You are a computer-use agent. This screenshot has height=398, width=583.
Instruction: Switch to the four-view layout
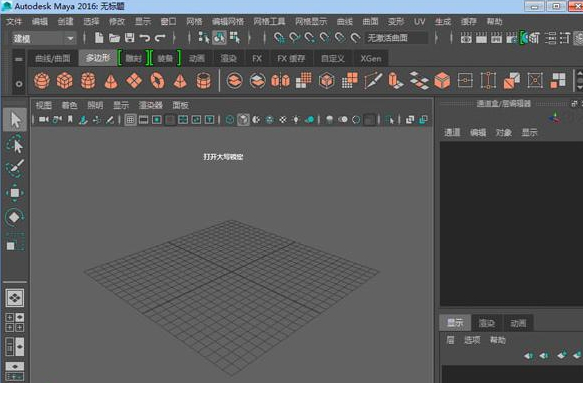tap(15, 322)
